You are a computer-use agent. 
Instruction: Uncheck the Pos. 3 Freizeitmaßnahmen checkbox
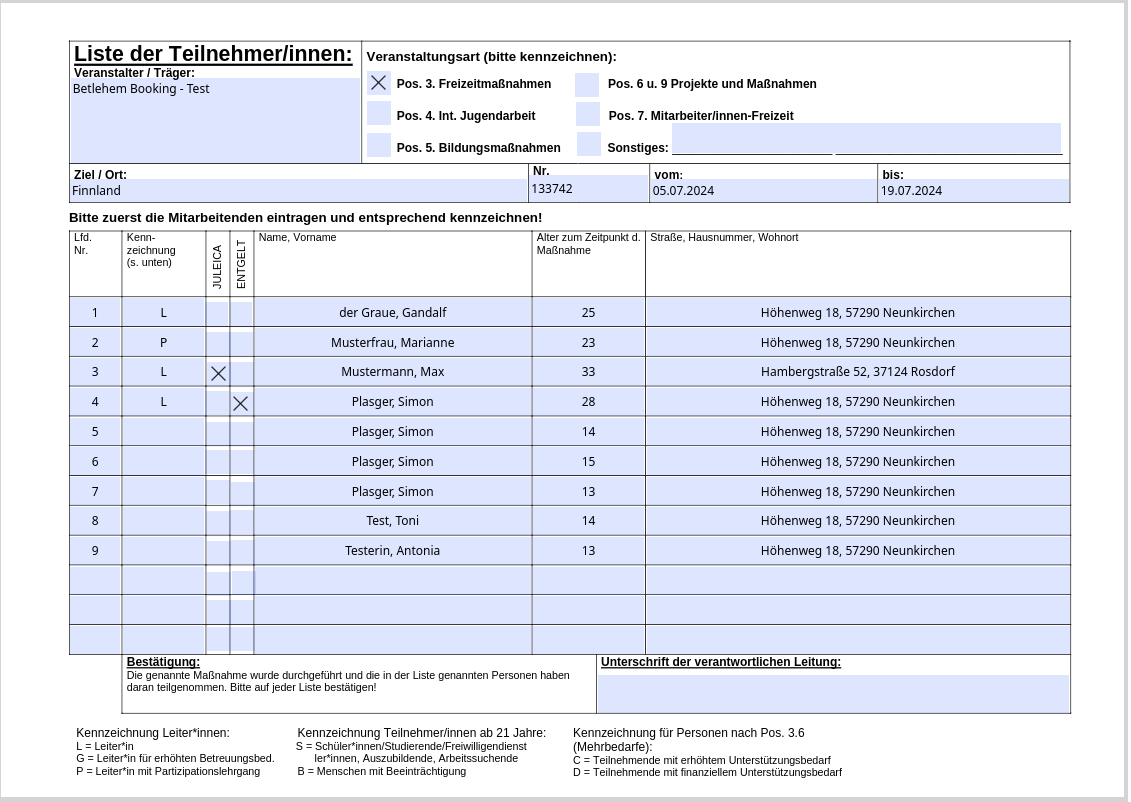378,83
